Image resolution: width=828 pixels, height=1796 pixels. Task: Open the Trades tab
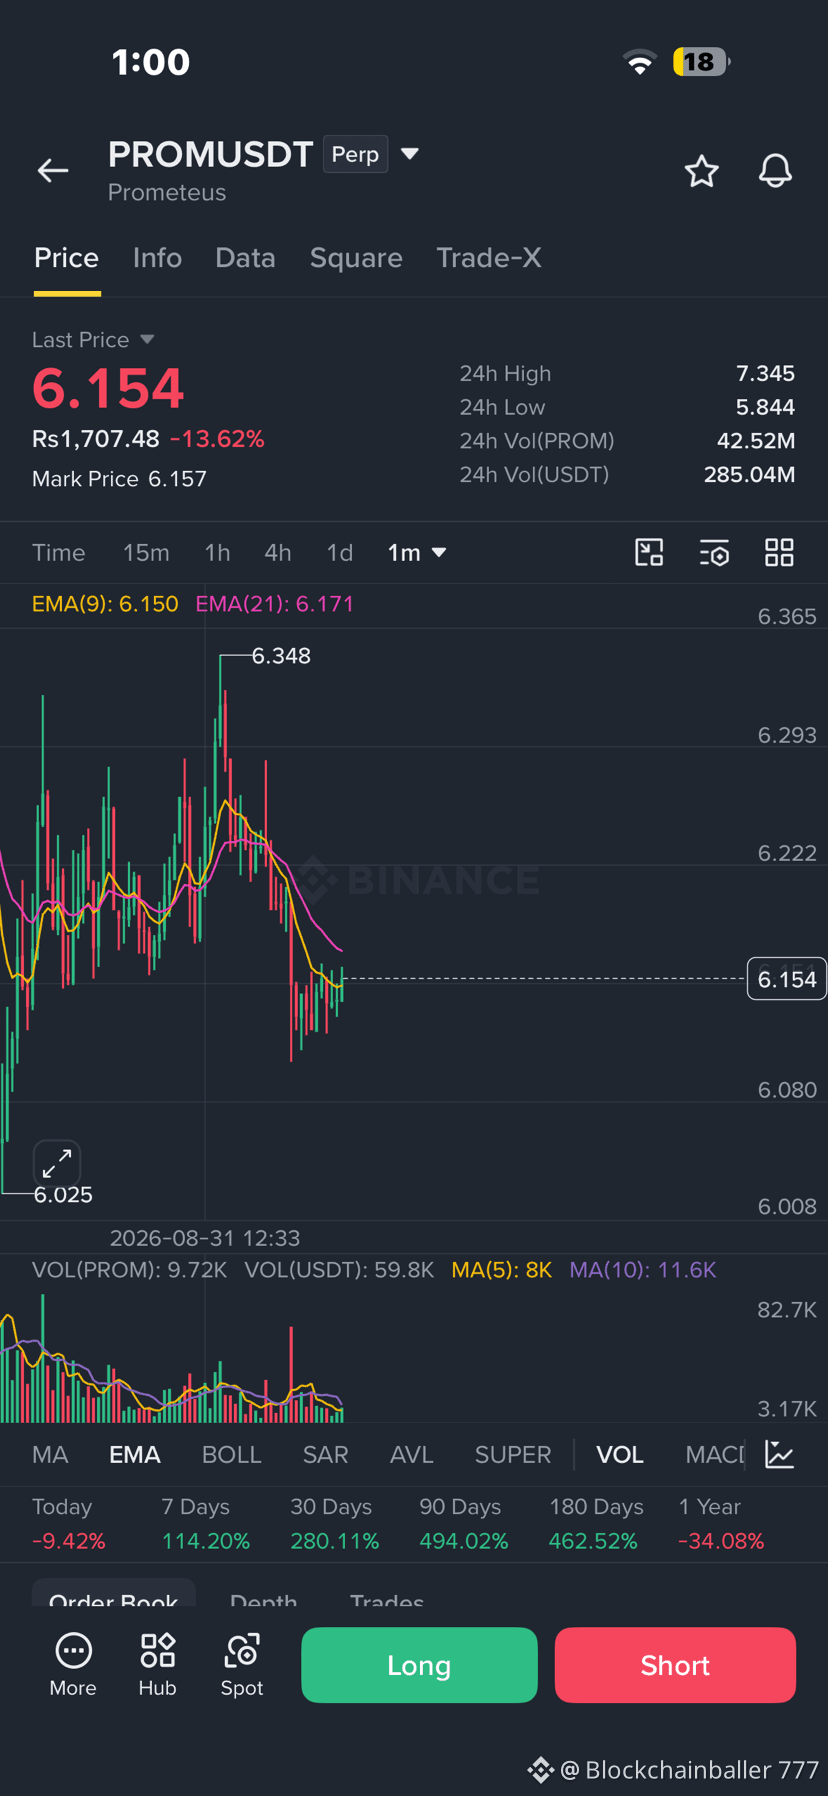[x=387, y=1599]
